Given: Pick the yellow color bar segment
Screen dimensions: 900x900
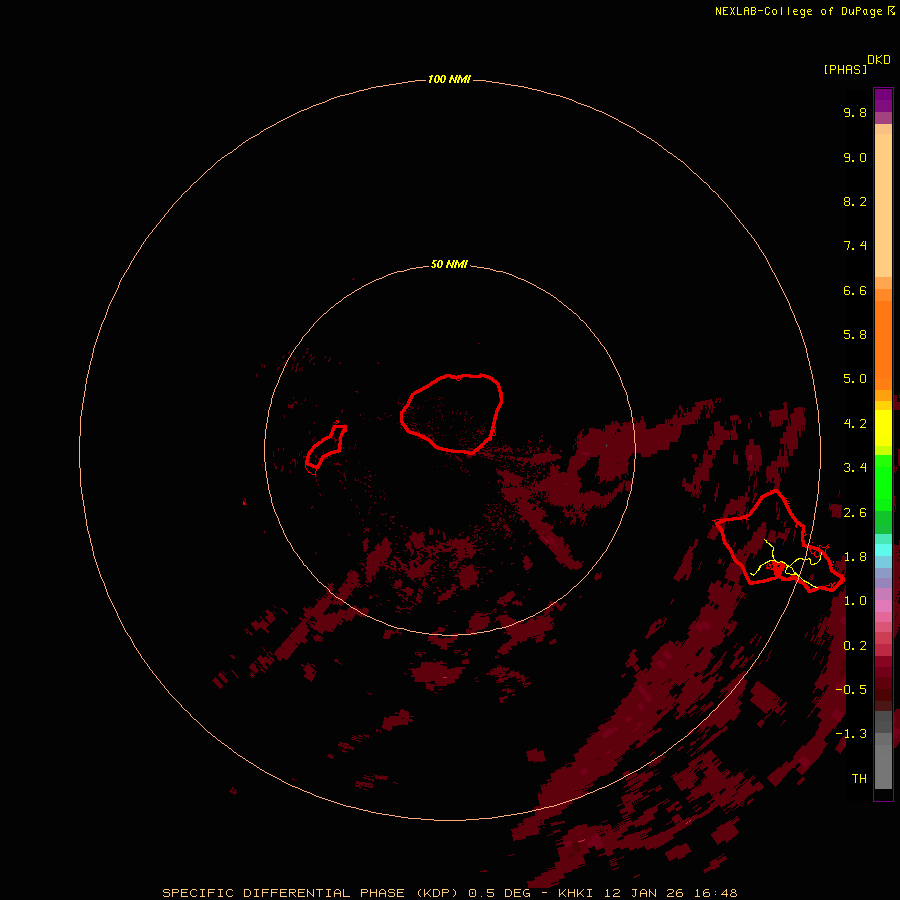Looking at the screenshot, I should coord(883,428).
